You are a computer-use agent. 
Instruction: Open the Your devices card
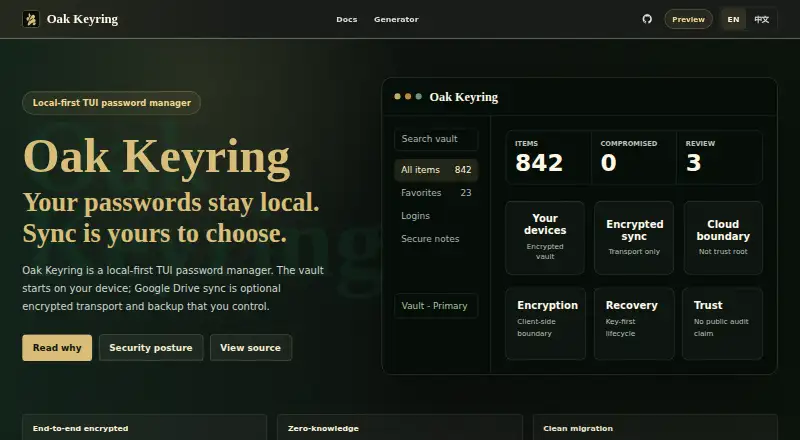click(545, 238)
